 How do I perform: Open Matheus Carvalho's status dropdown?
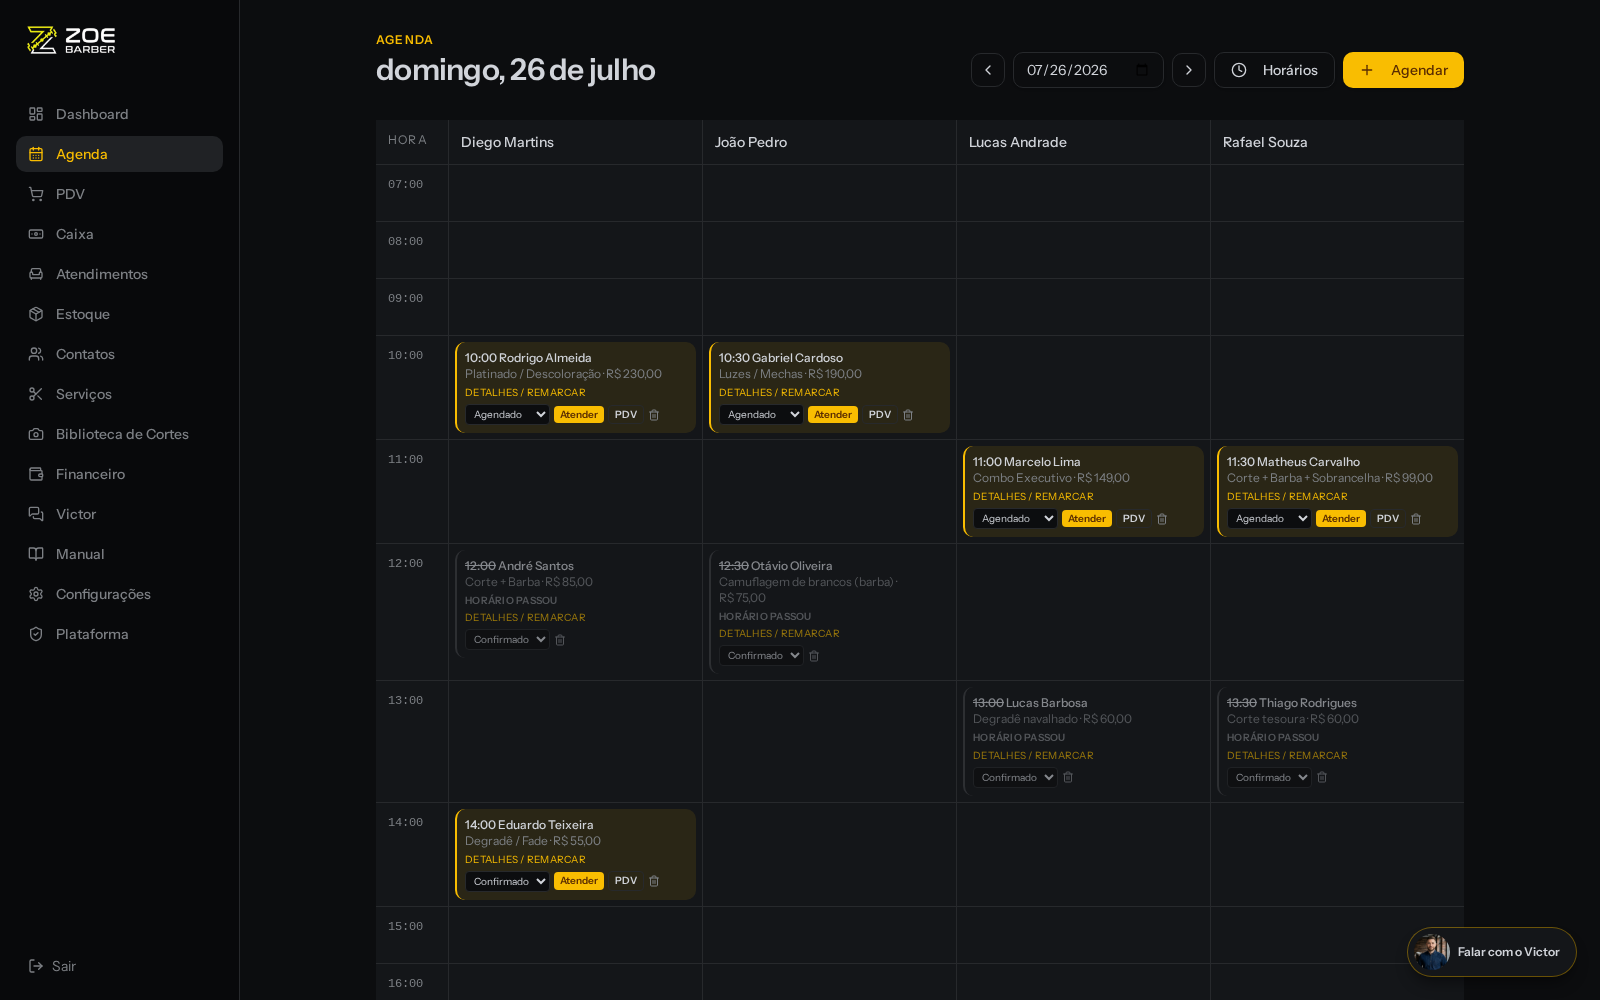pyautogui.click(x=1269, y=519)
